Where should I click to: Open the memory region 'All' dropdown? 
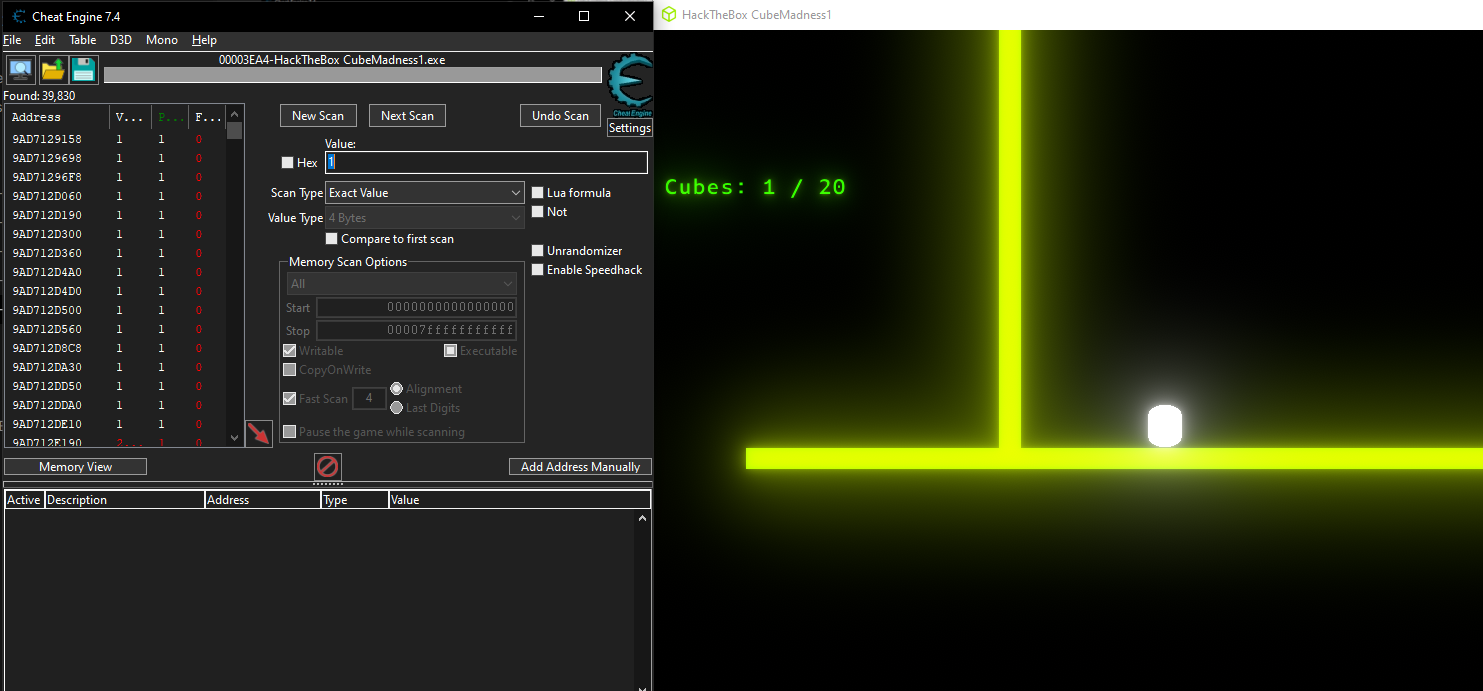click(401, 284)
